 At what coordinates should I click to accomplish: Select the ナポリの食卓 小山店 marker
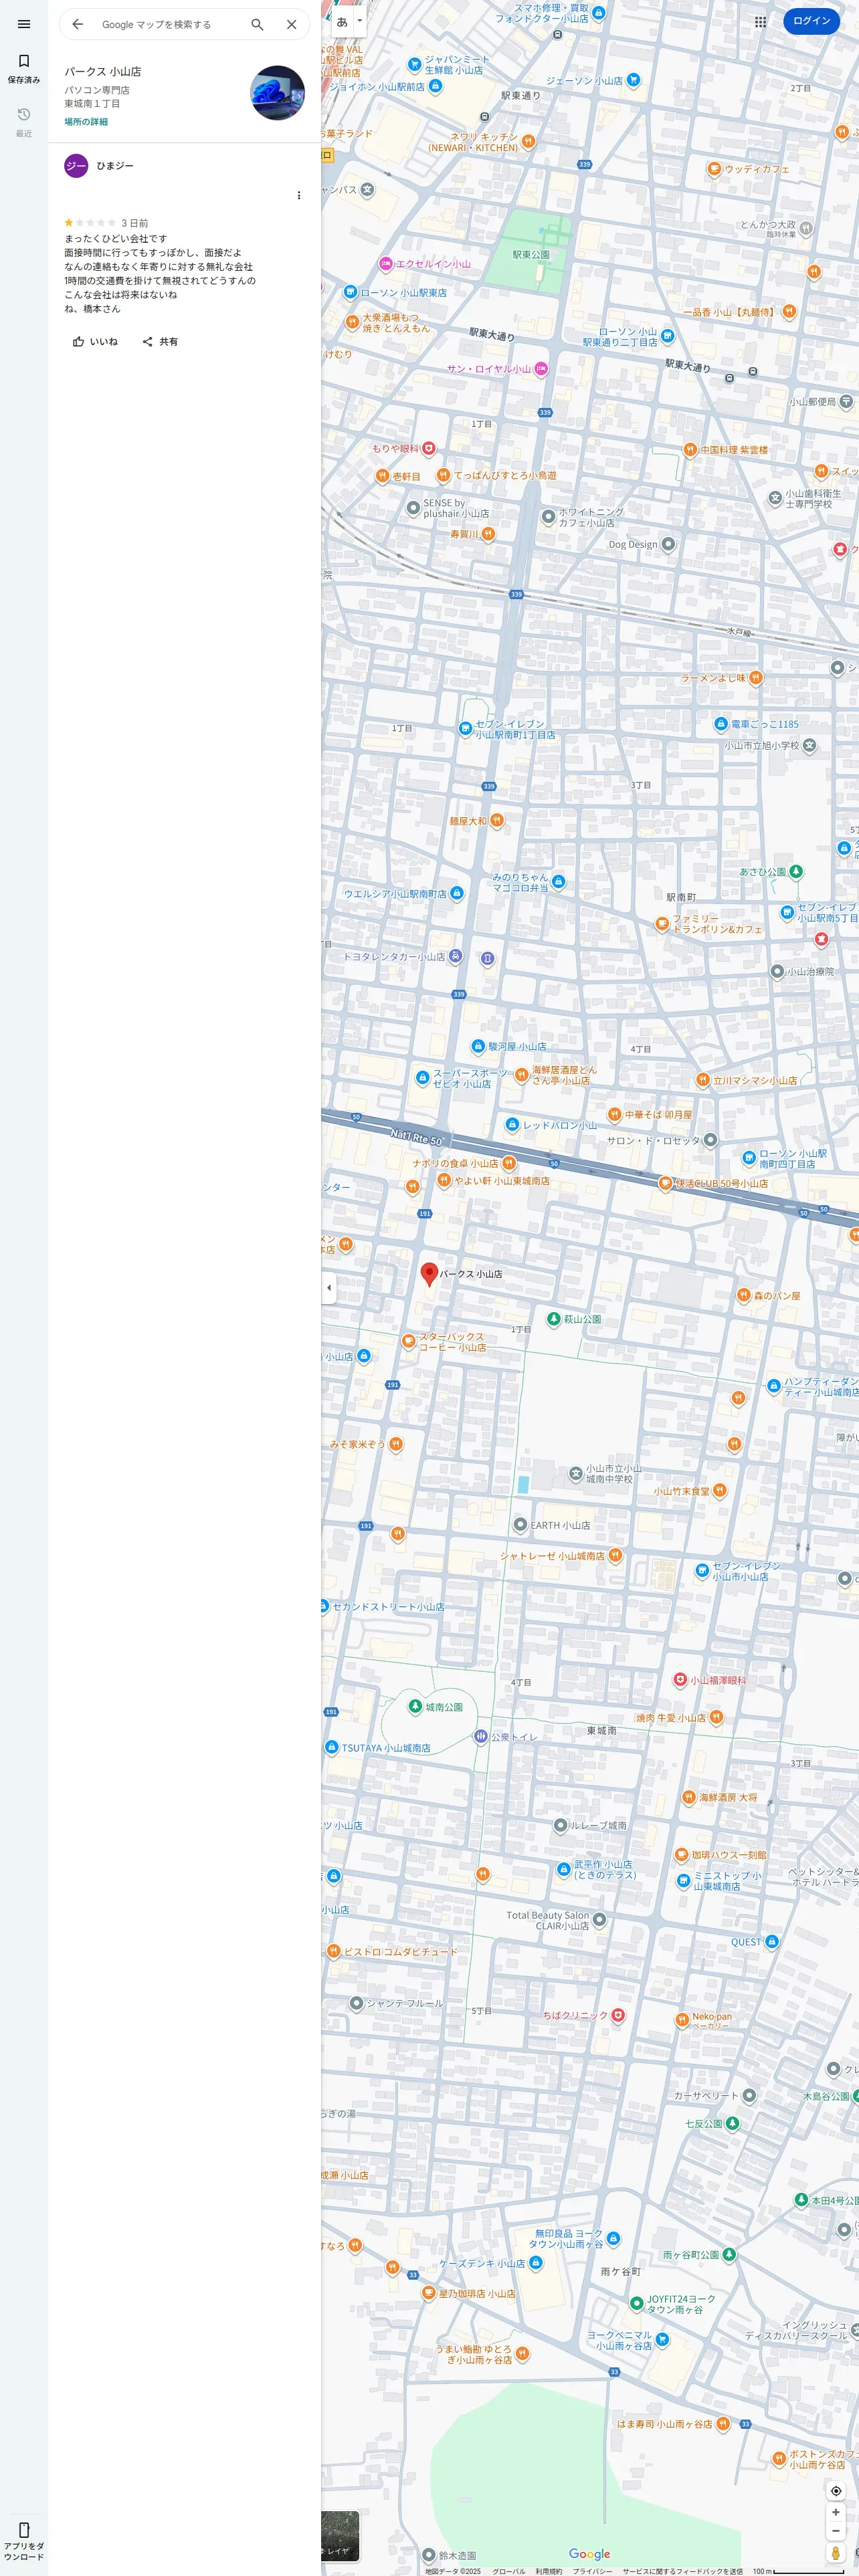509,1163
